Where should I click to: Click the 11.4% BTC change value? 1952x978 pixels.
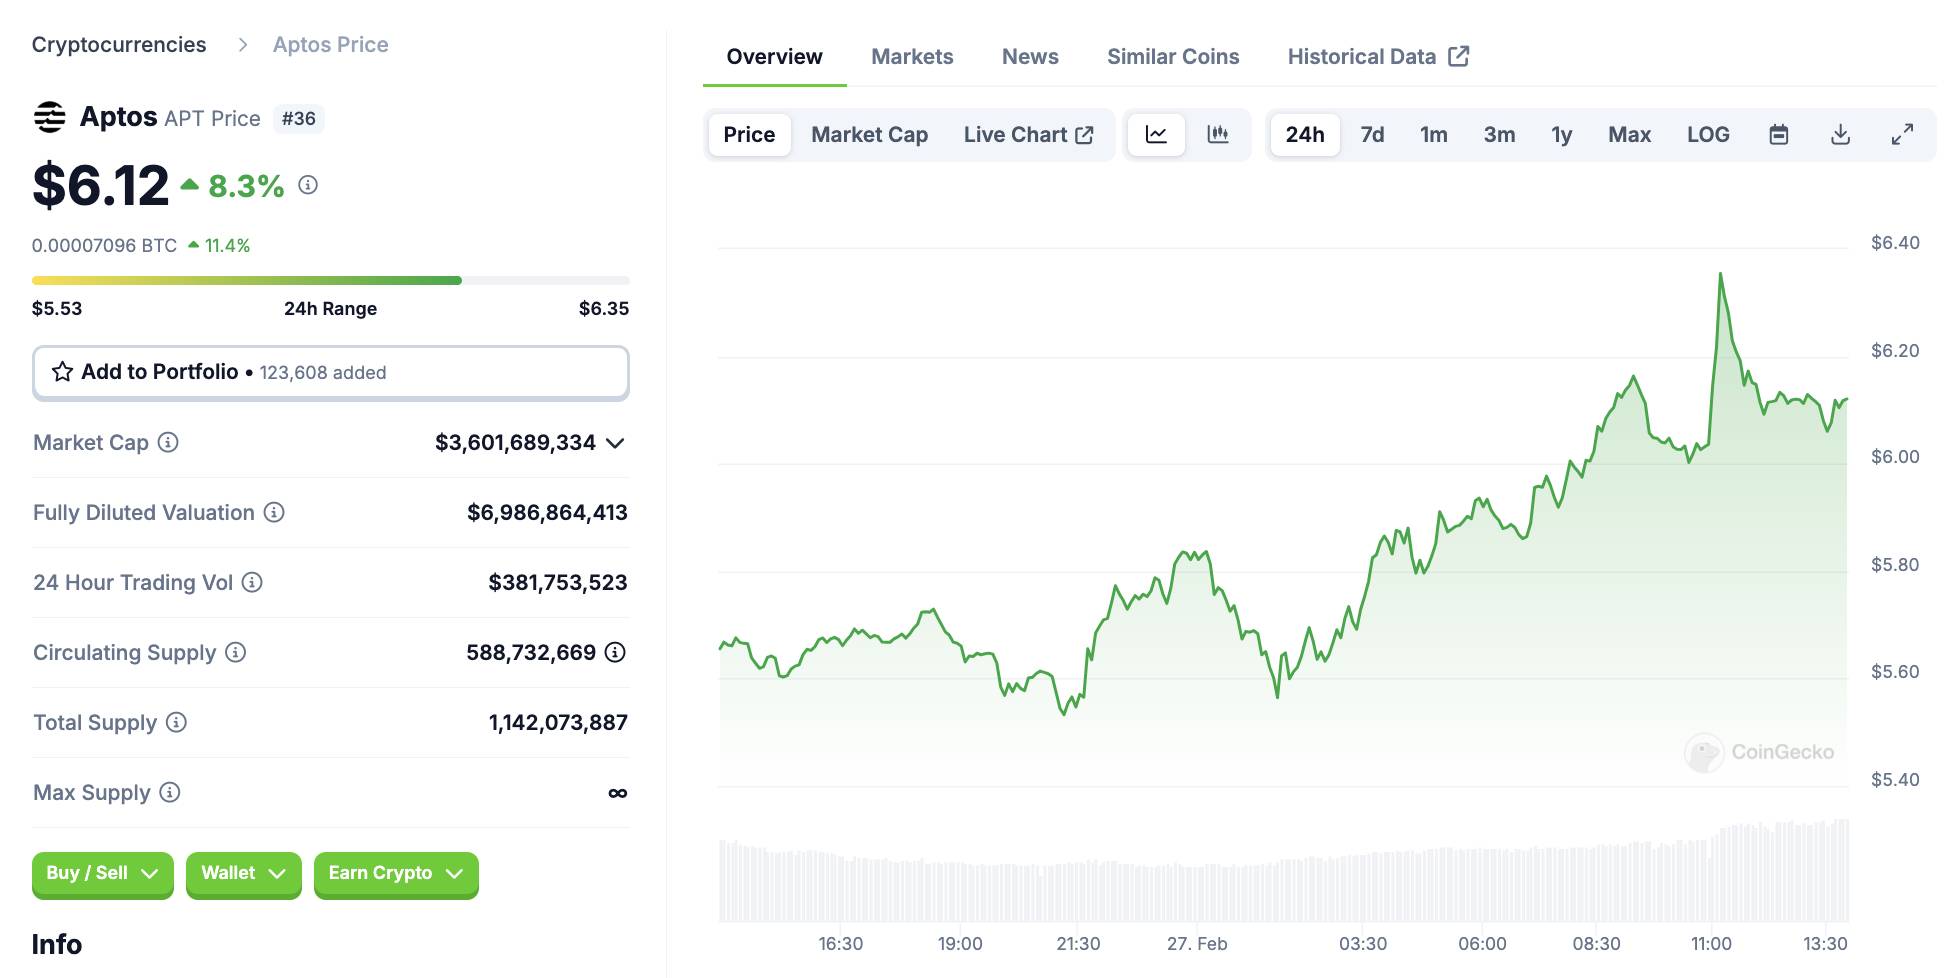[227, 246]
